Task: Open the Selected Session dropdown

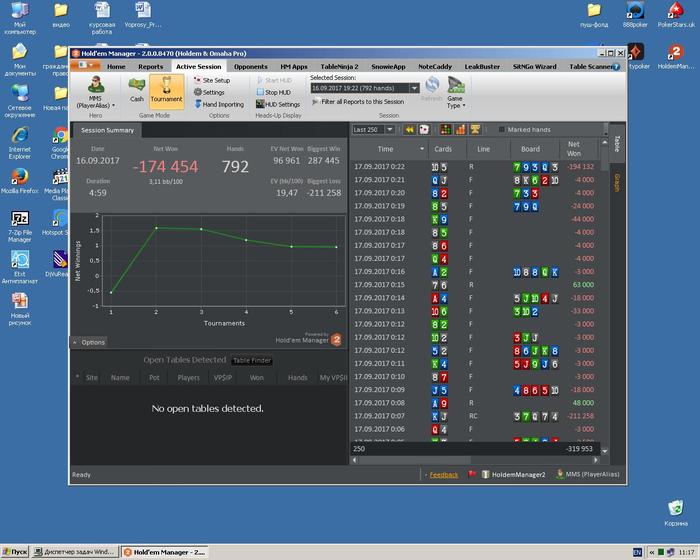Action: (414, 88)
